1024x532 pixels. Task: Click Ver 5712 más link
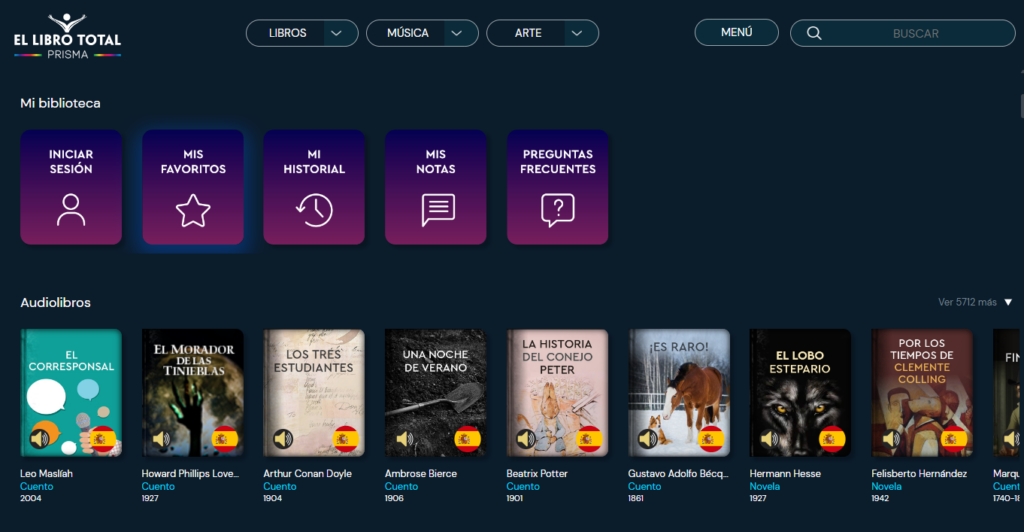967,302
